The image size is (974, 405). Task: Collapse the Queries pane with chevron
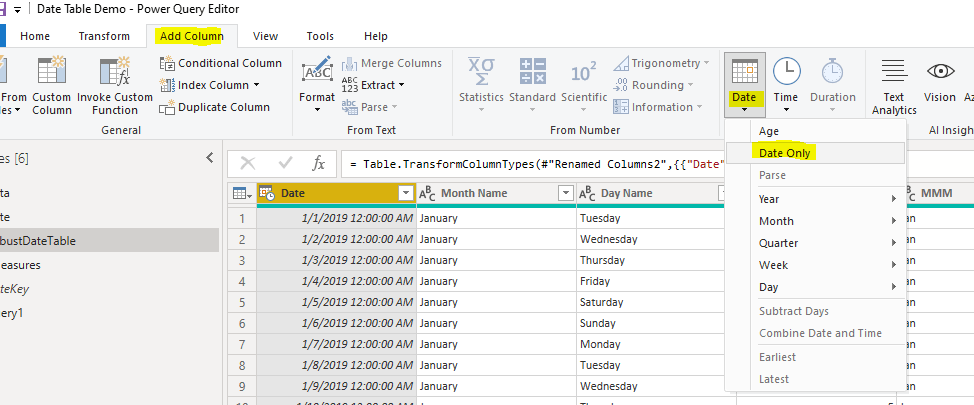pos(210,157)
